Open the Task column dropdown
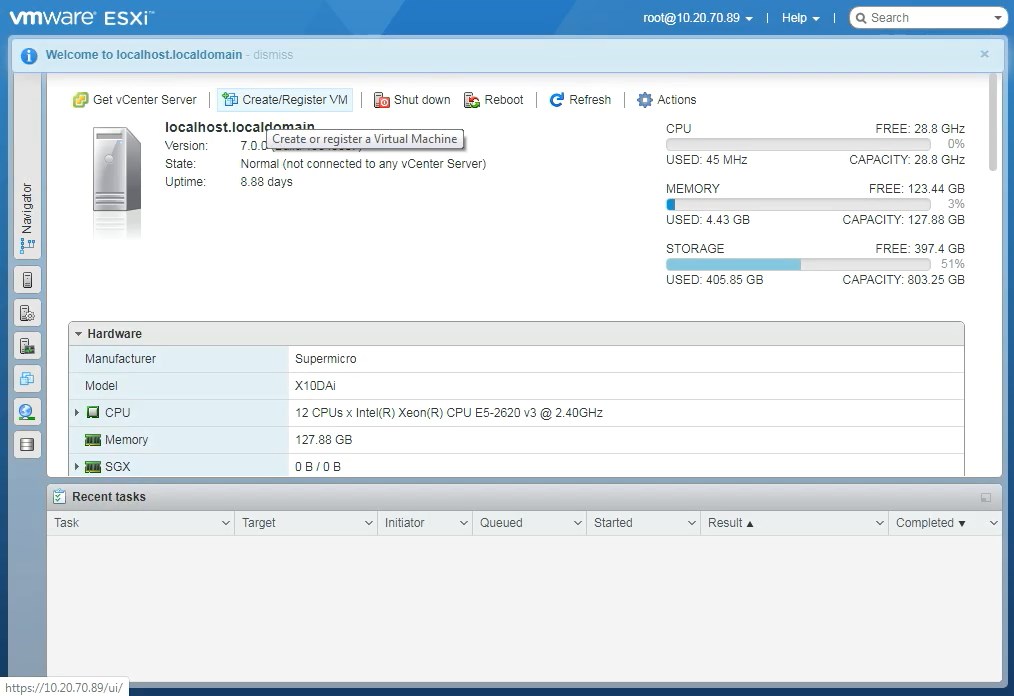Screen dimensions: 1014x696 point(226,523)
